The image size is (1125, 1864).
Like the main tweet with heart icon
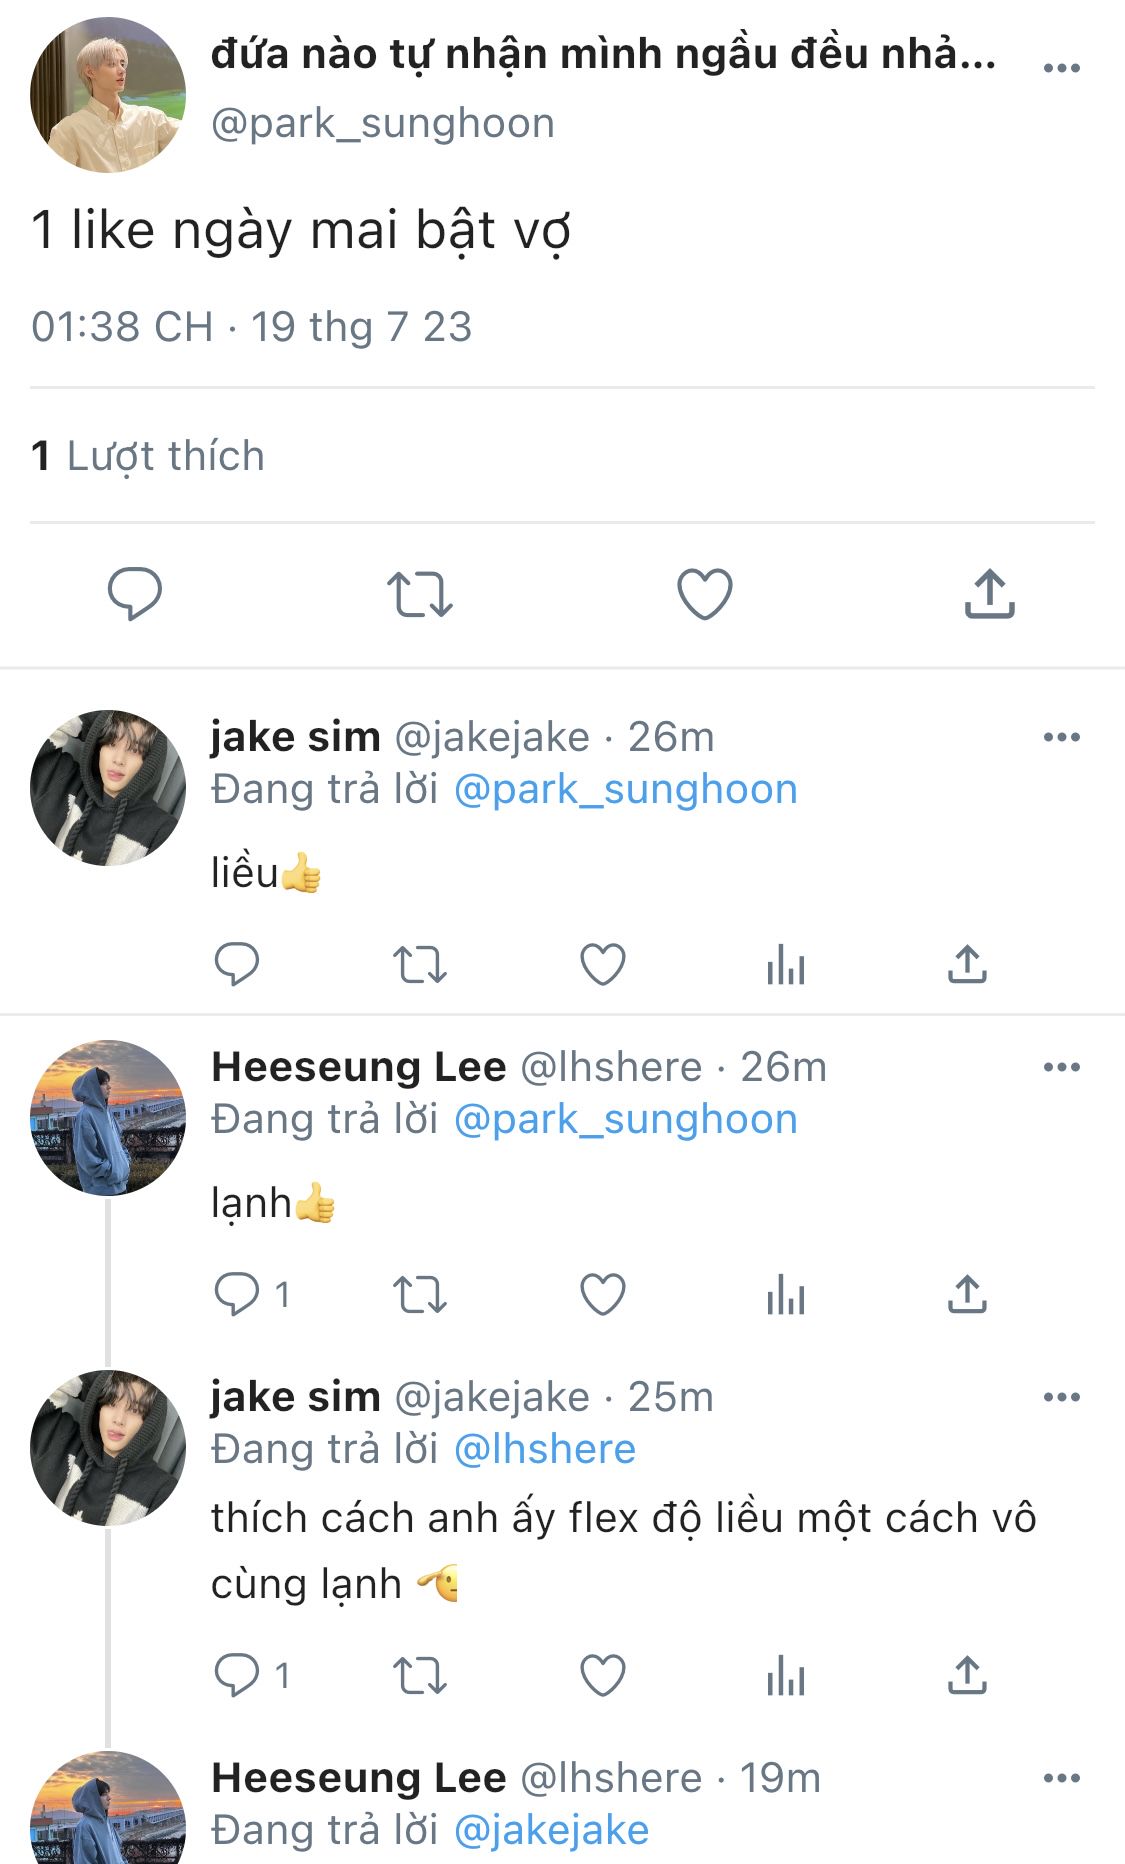point(705,594)
